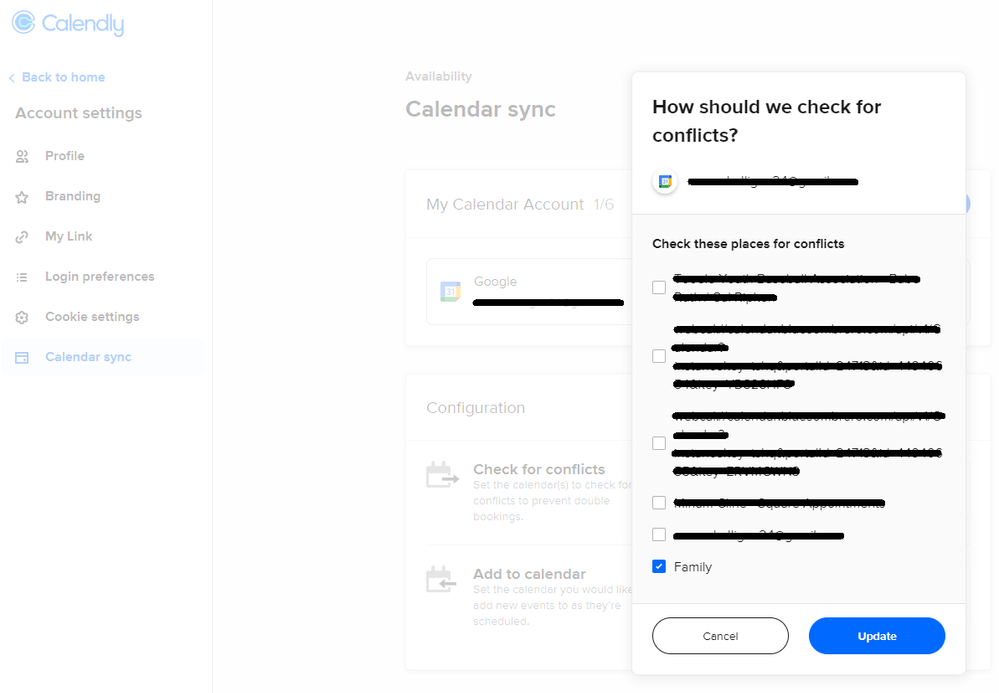Uncheck the Family calendar checkbox
This screenshot has width=999, height=693.
pos(659,567)
